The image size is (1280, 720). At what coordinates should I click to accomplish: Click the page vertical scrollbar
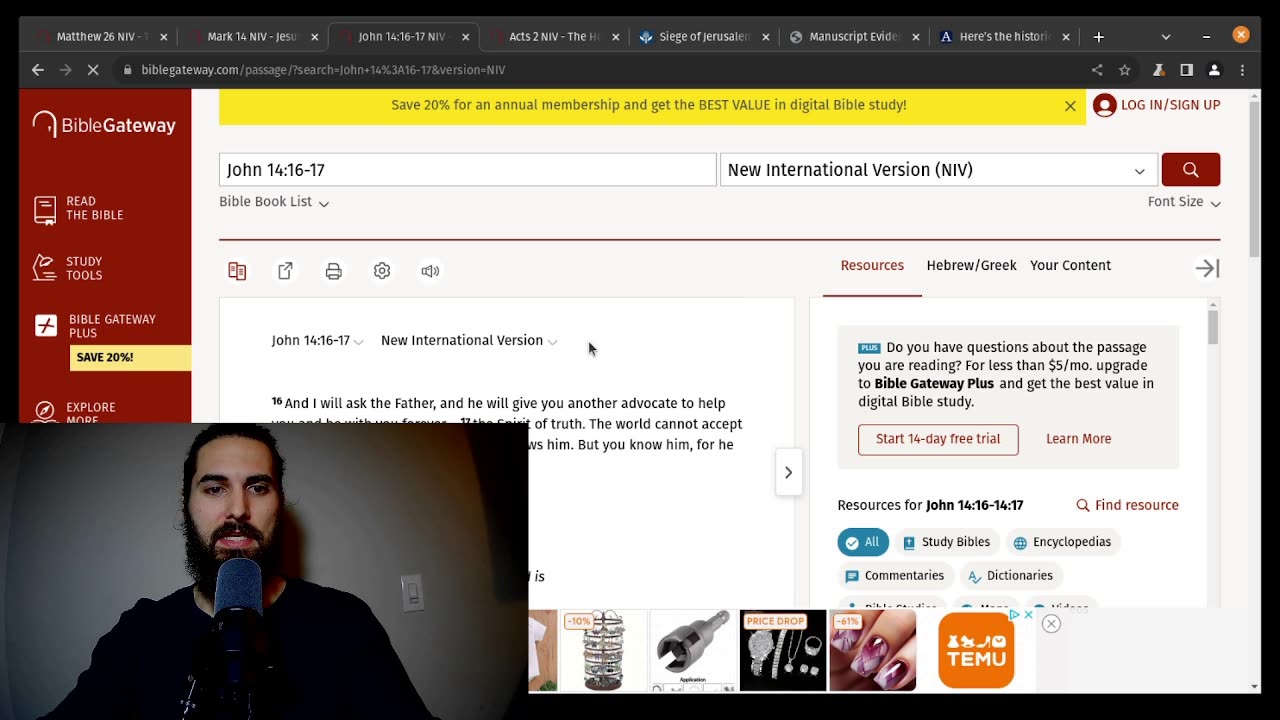tap(1255, 180)
